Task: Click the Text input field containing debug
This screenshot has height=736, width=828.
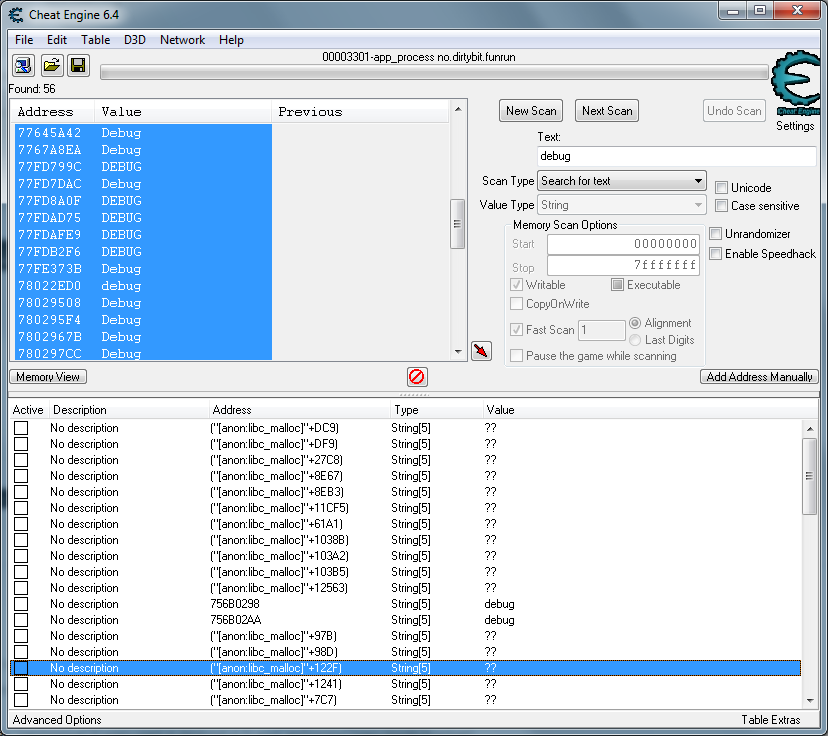Action: (x=676, y=156)
